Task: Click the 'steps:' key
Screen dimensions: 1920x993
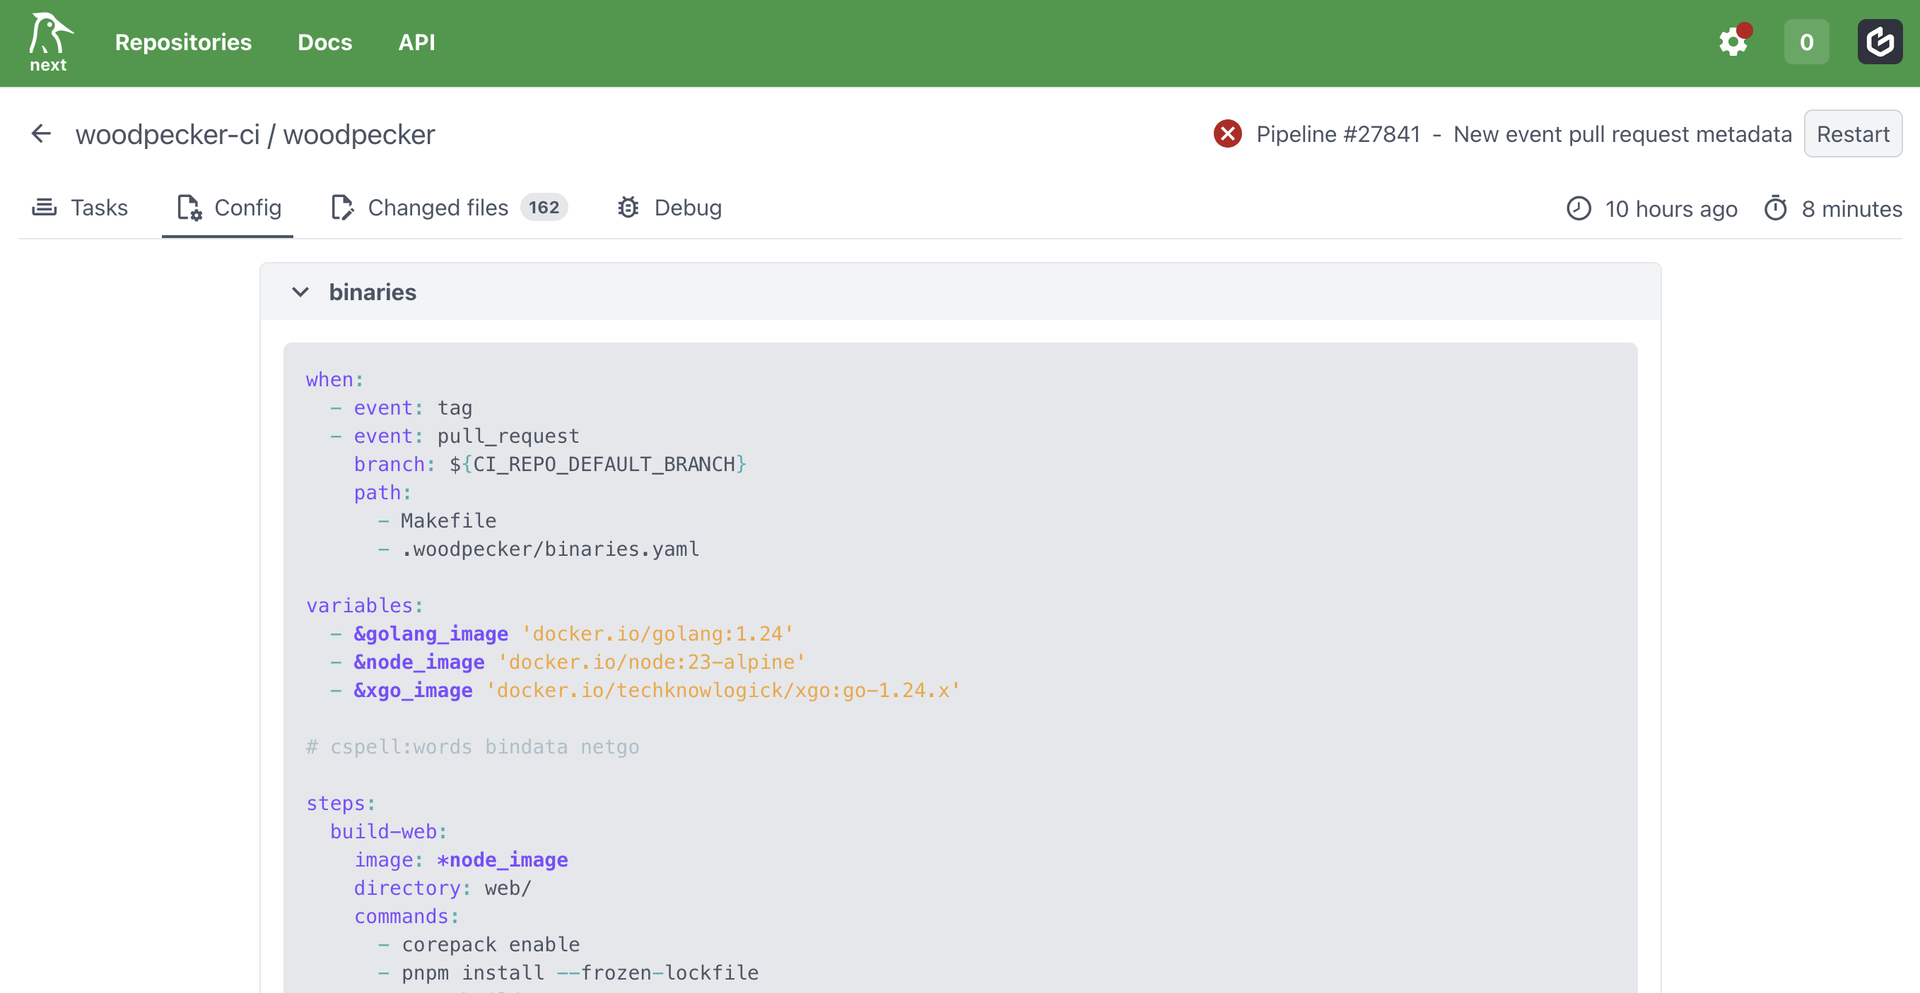Action: 341,804
